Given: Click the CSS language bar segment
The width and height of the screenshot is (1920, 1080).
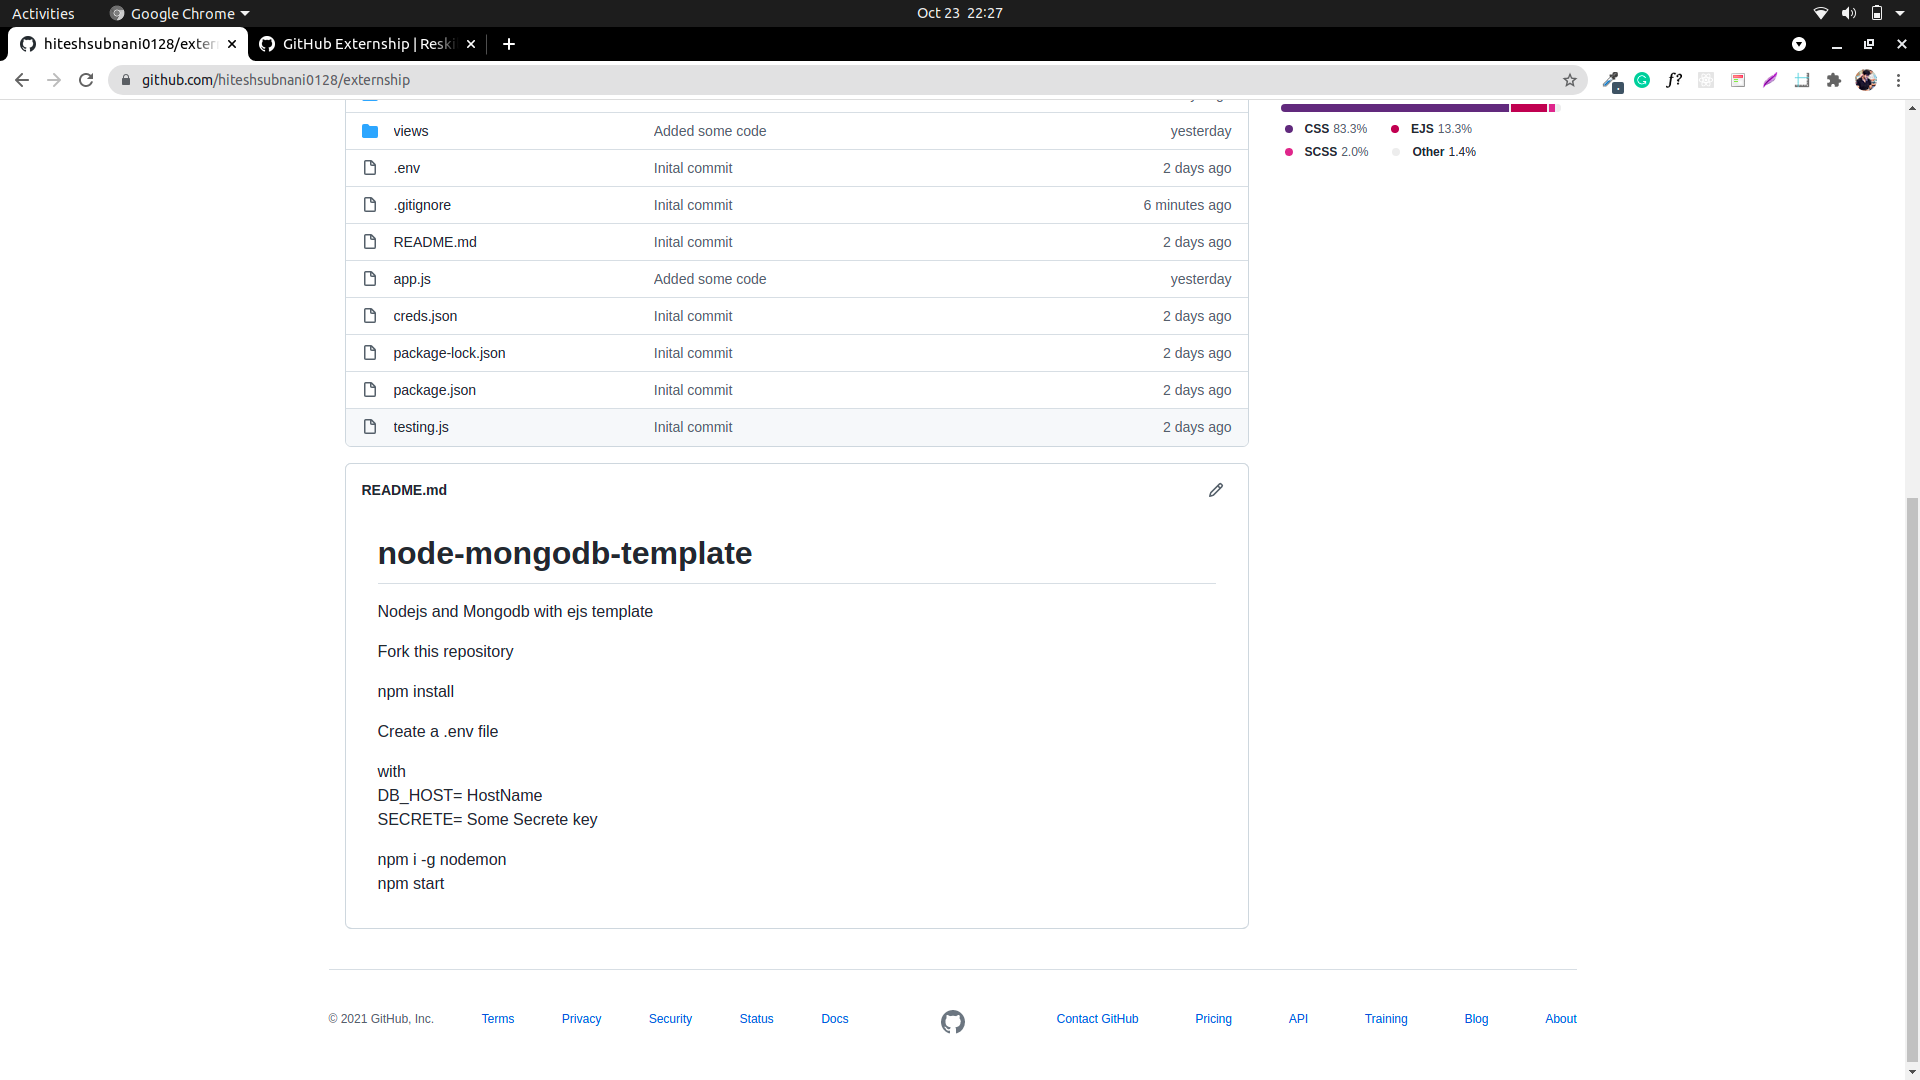Looking at the screenshot, I should coord(1393,108).
